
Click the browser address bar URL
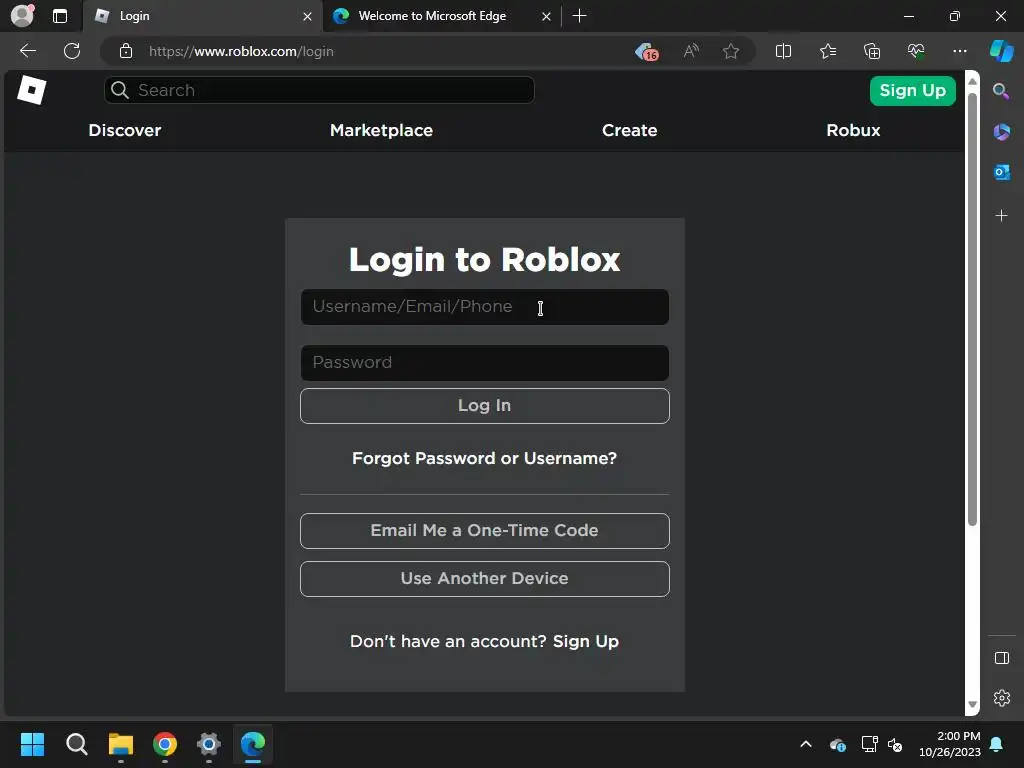pos(241,51)
